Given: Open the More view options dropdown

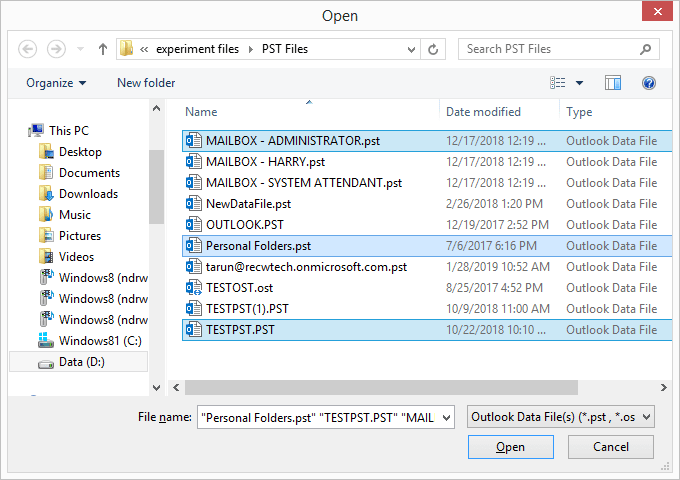Looking at the screenshot, I should click(x=579, y=83).
